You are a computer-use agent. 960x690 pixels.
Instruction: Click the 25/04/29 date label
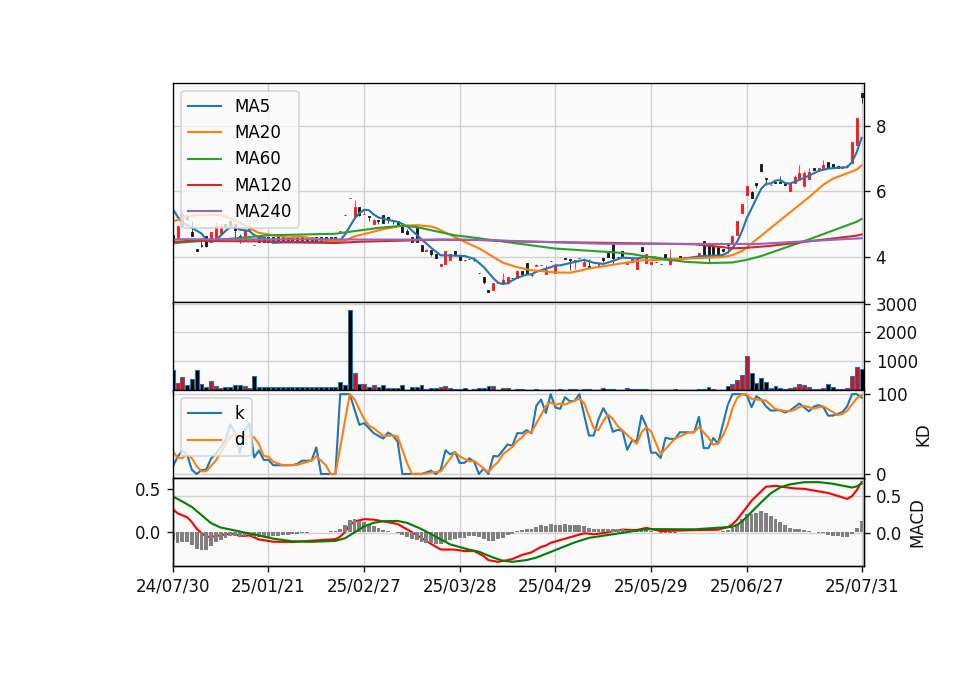(555, 586)
